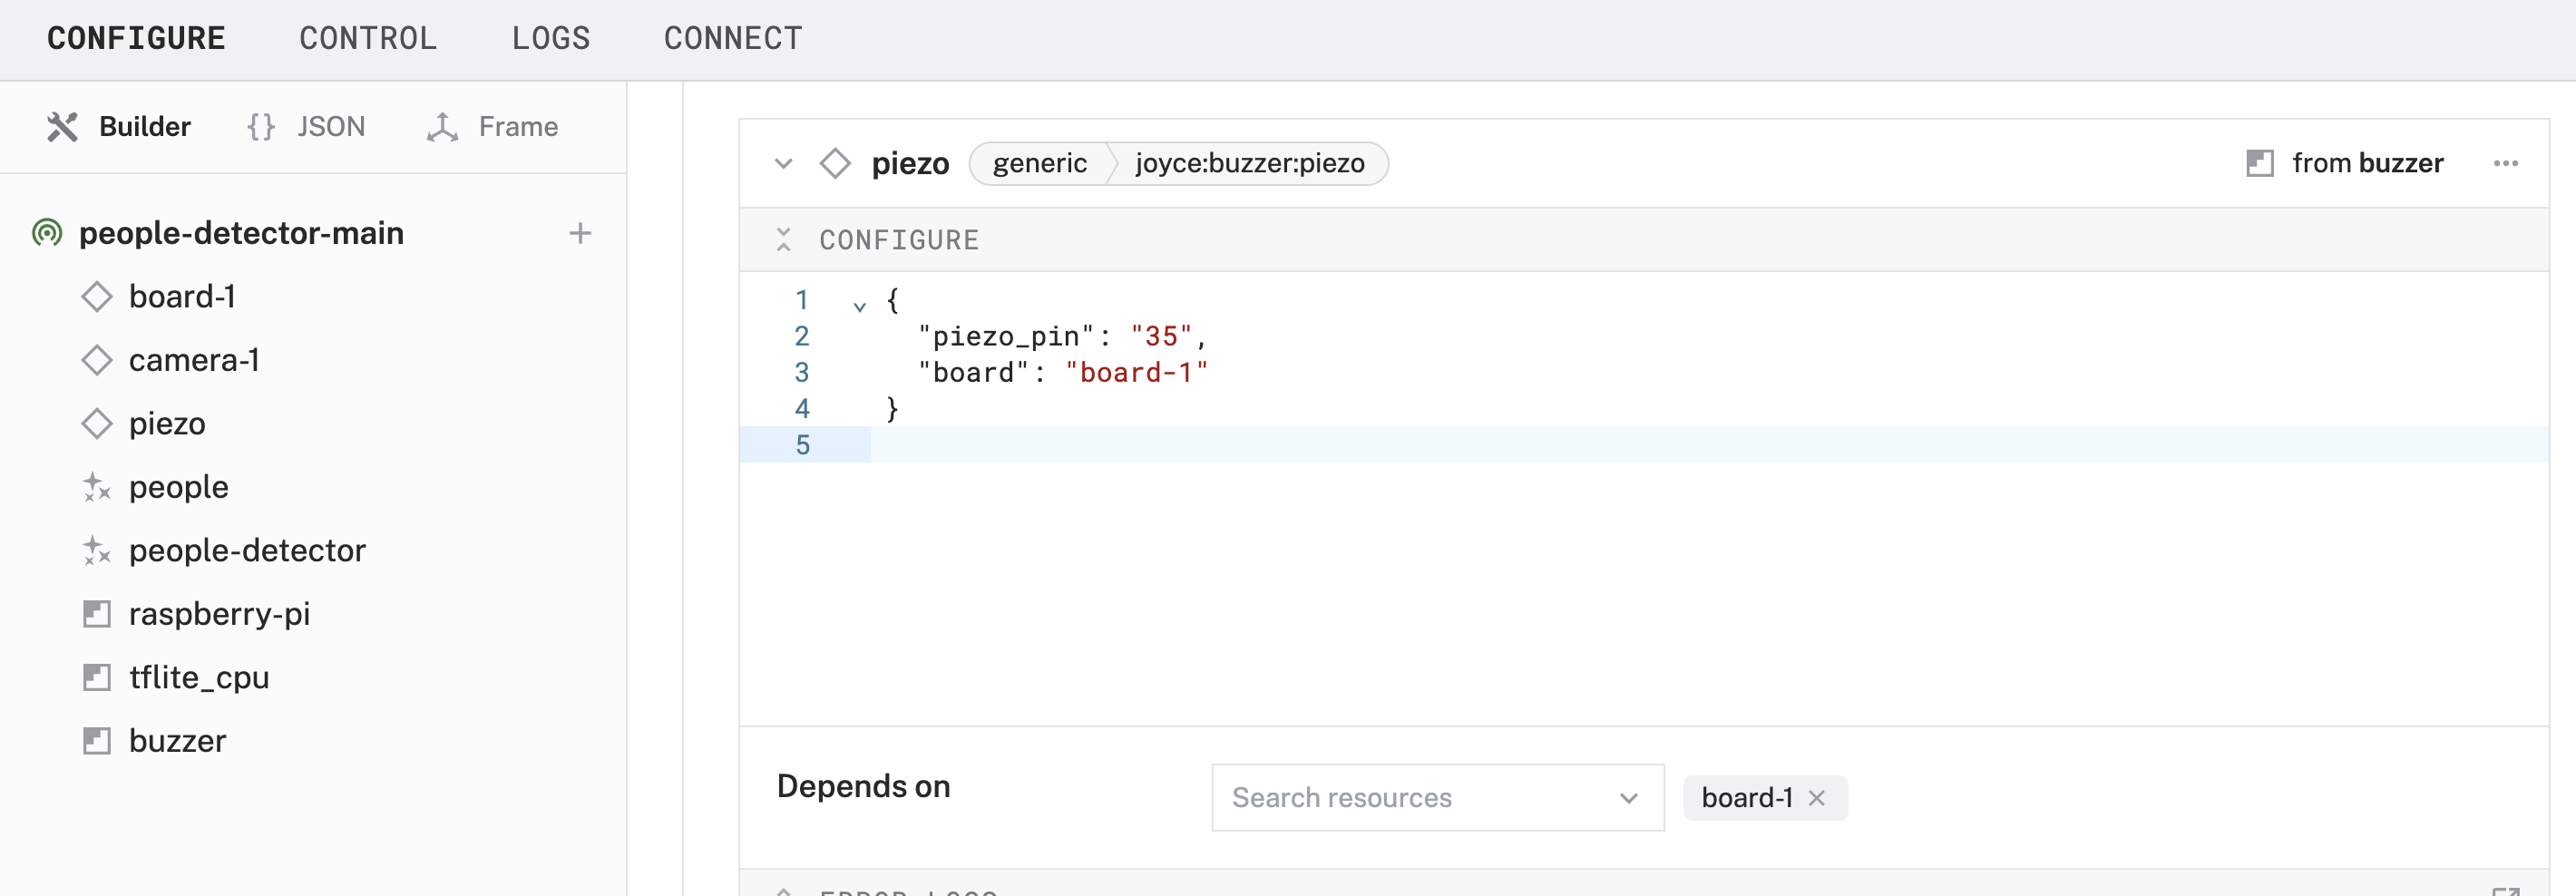Screen dimensions: 2576x896
Task: Click the piezo card diamond icon
Action: coord(835,163)
